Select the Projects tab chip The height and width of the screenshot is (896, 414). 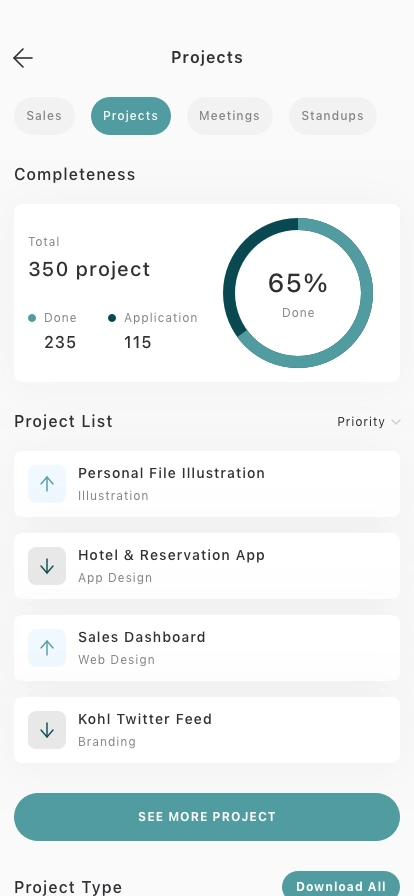[130, 116]
